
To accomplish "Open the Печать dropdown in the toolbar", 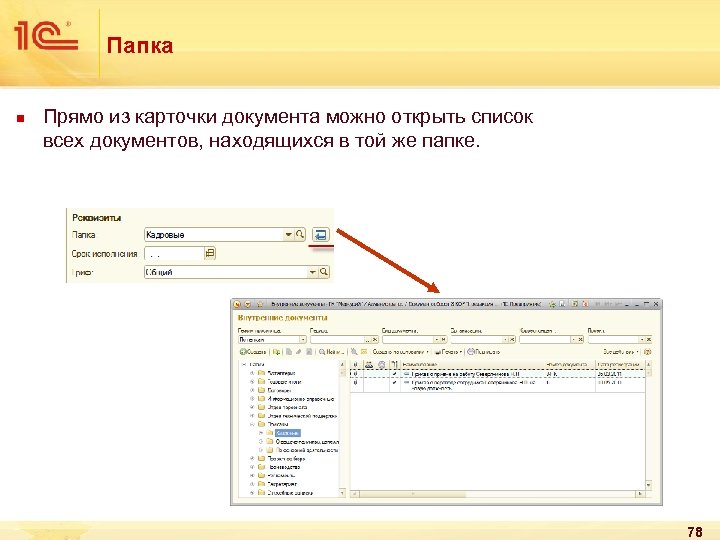I will 448,352.
